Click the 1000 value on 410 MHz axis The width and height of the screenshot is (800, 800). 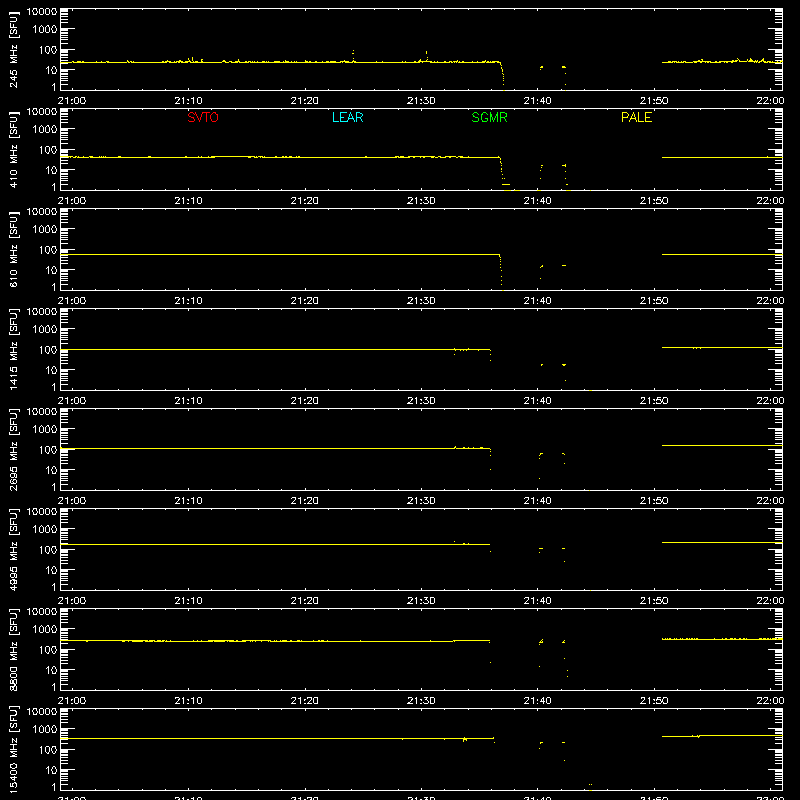pos(45,130)
